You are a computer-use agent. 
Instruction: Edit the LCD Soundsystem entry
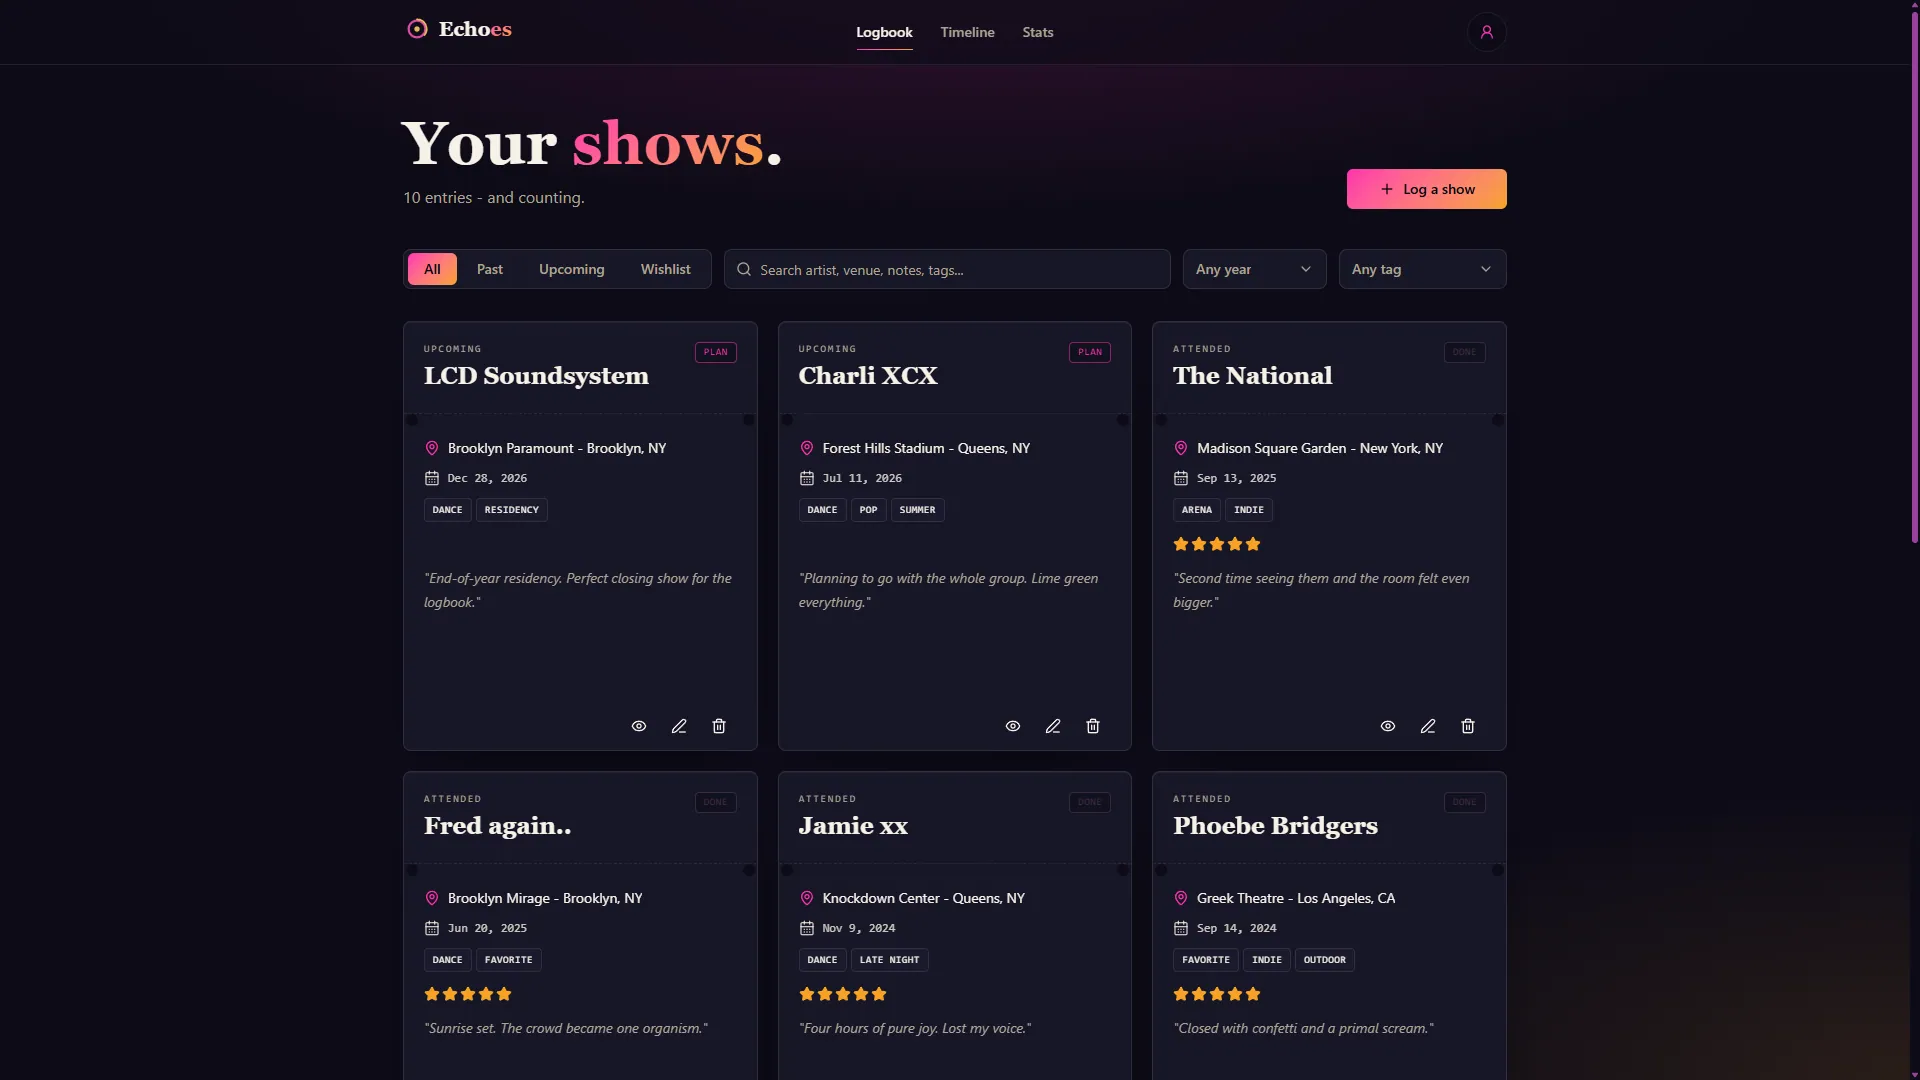pyautogui.click(x=679, y=726)
